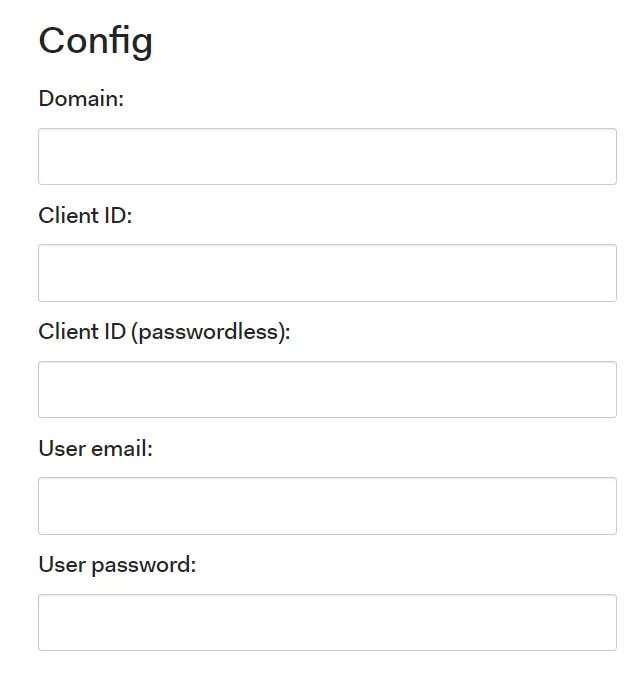Click the box beneath "User email:"
The image size is (632, 677).
click(327, 506)
